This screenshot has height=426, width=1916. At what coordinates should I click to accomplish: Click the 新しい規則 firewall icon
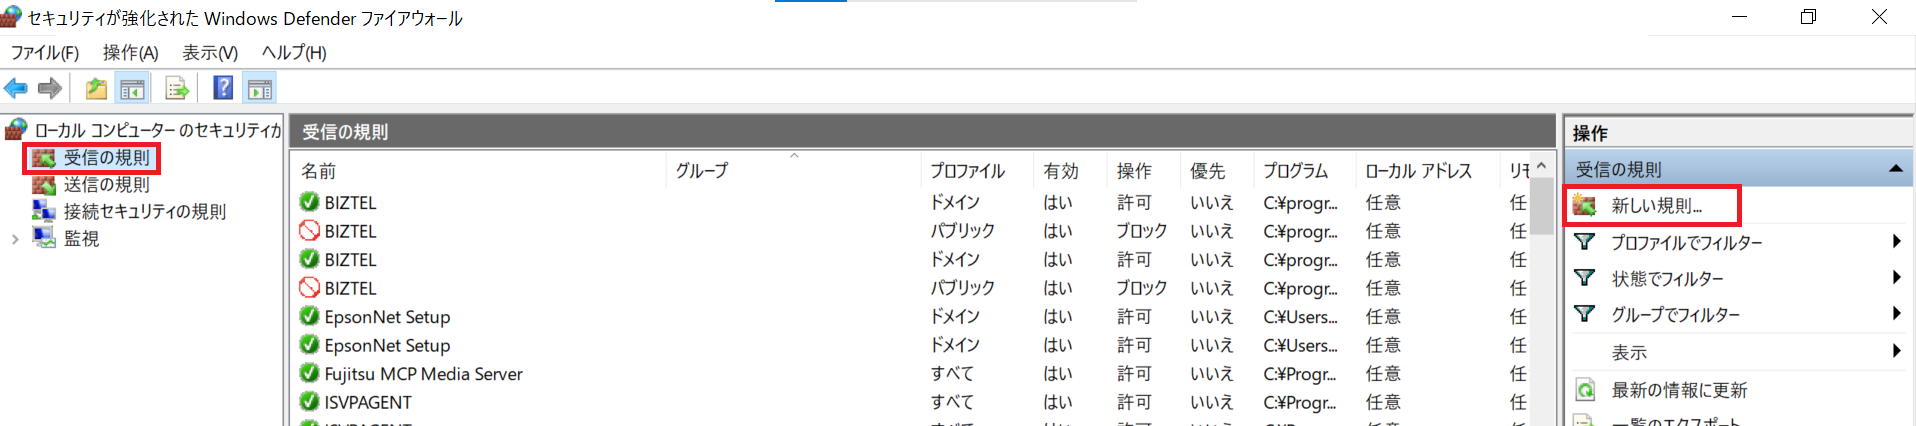click(1584, 205)
